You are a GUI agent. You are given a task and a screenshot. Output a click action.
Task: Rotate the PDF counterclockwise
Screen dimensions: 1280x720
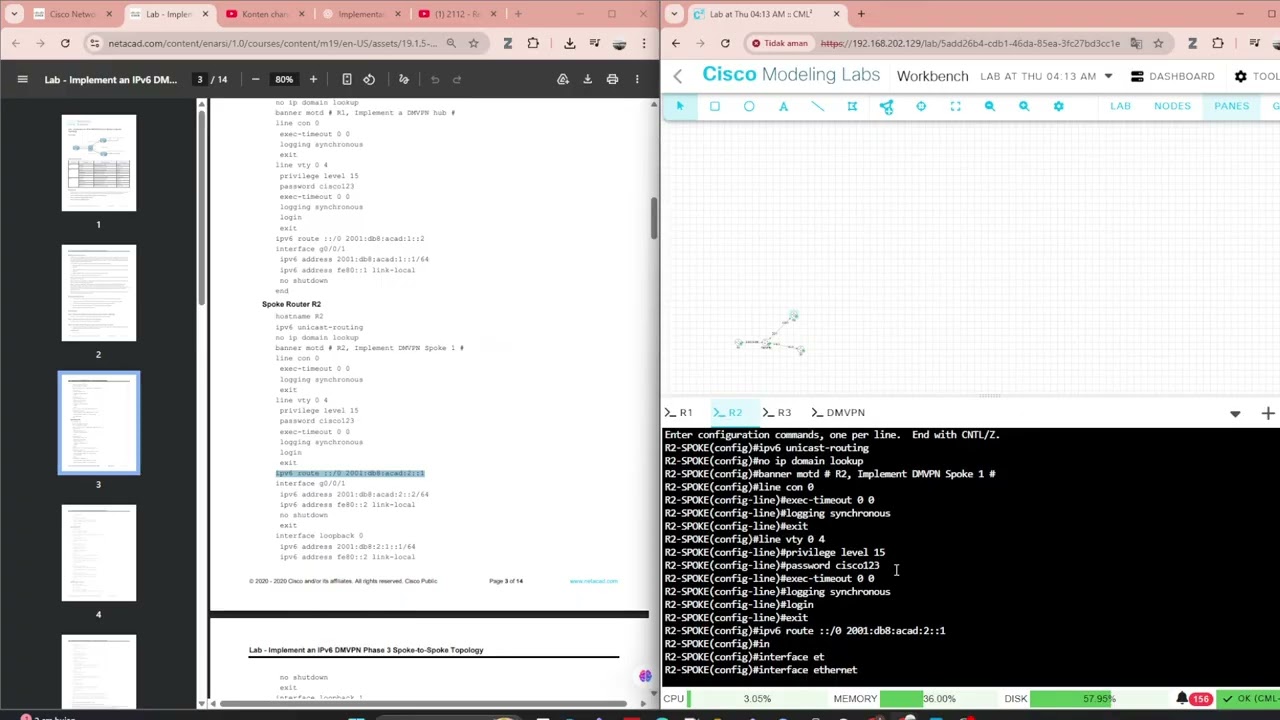click(369, 79)
